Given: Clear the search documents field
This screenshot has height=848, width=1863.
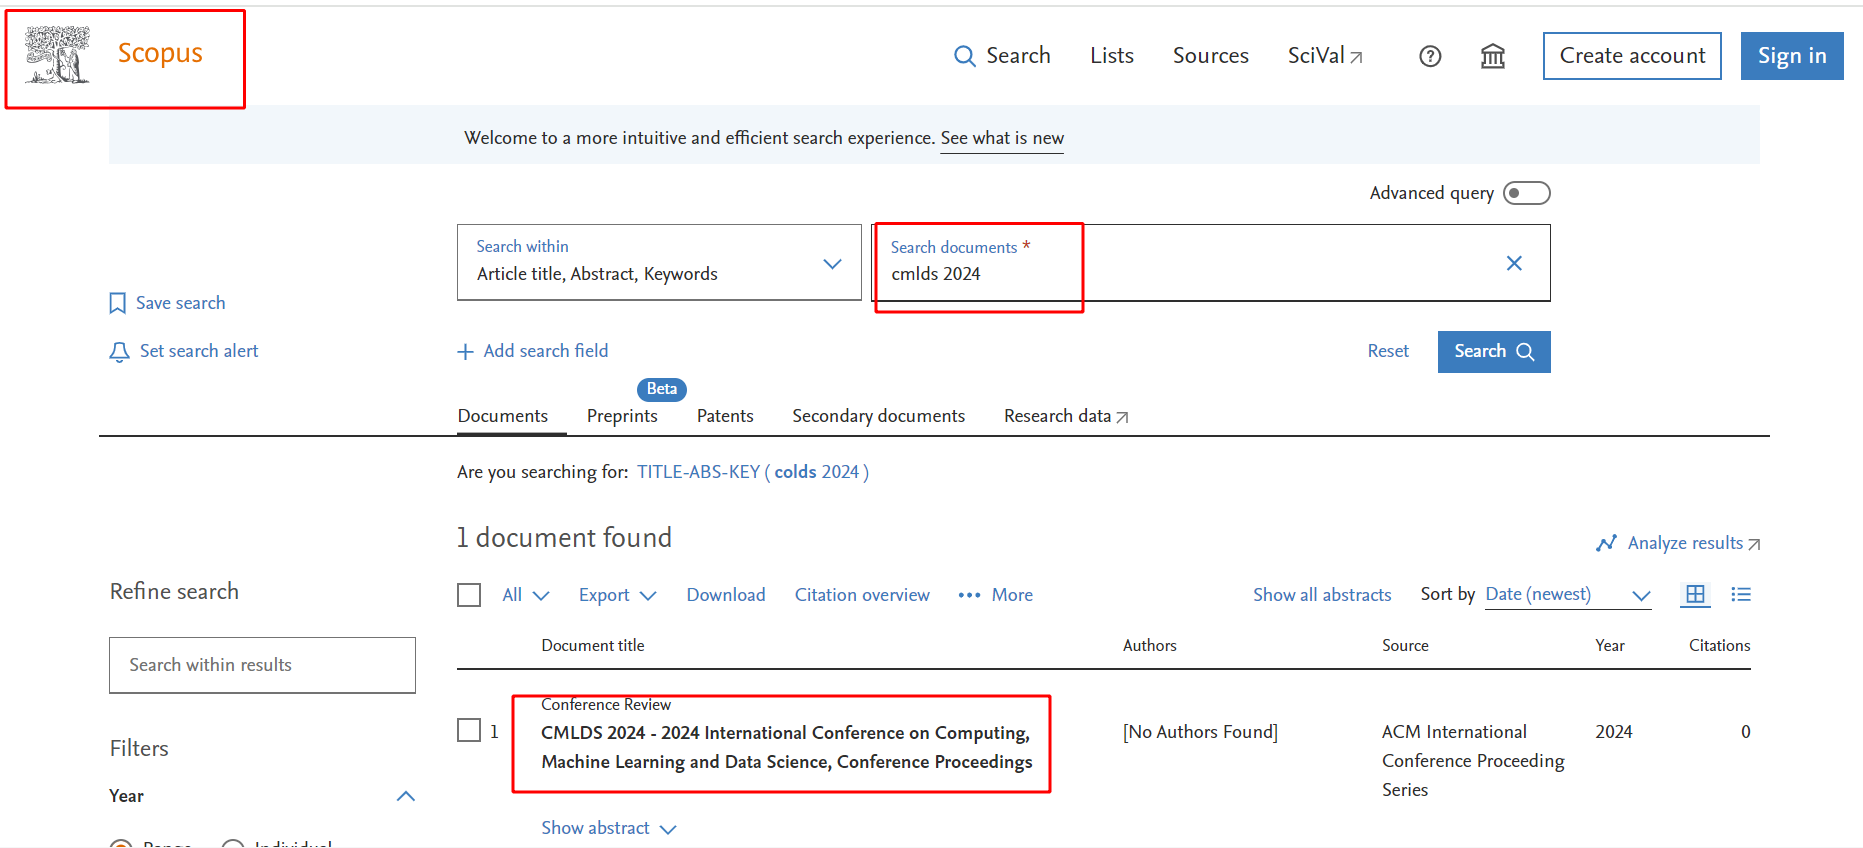Looking at the screenshot, I should (1514, 263).
